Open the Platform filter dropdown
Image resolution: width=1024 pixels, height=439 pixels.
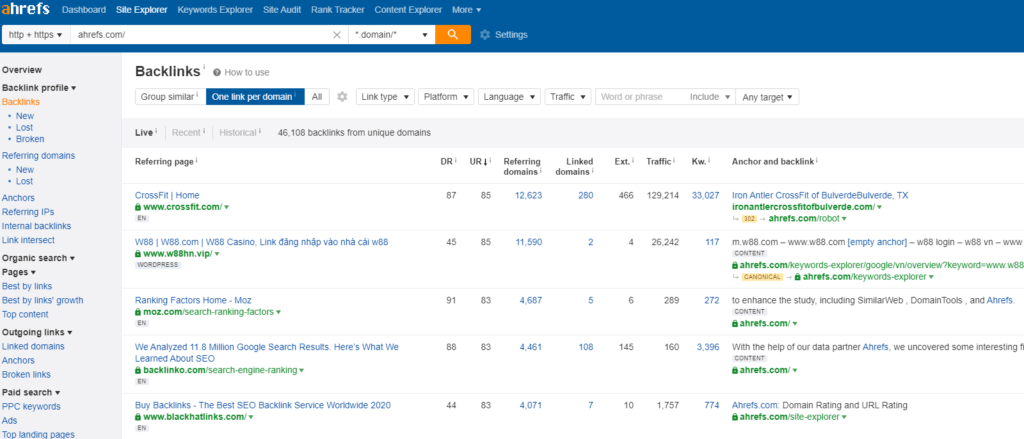(x=446, y=97)
